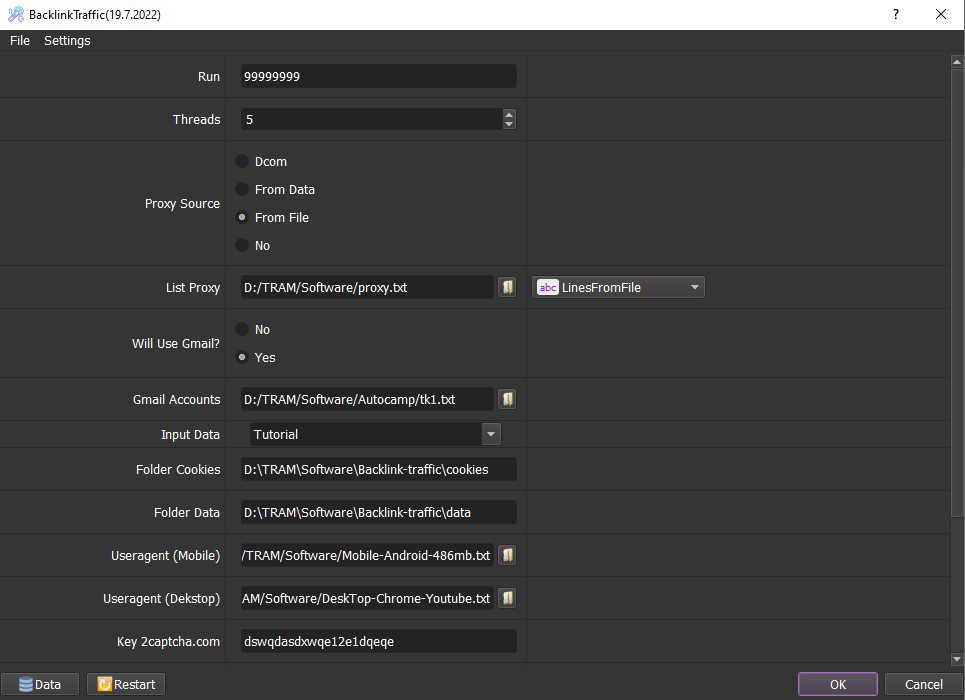The width and height of the screenshot is (965, 700).
Task: Browse file for Gmail Accounts path
Action: point(507,399)
